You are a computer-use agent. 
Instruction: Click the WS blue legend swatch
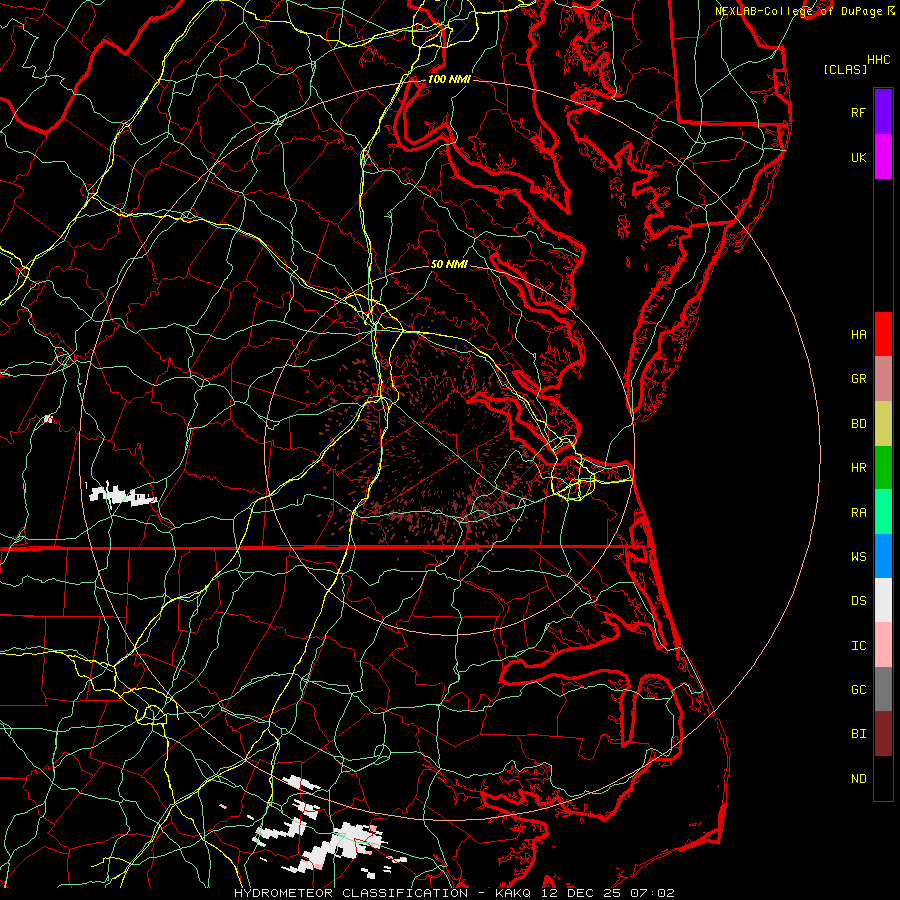(x=883, y=556)
